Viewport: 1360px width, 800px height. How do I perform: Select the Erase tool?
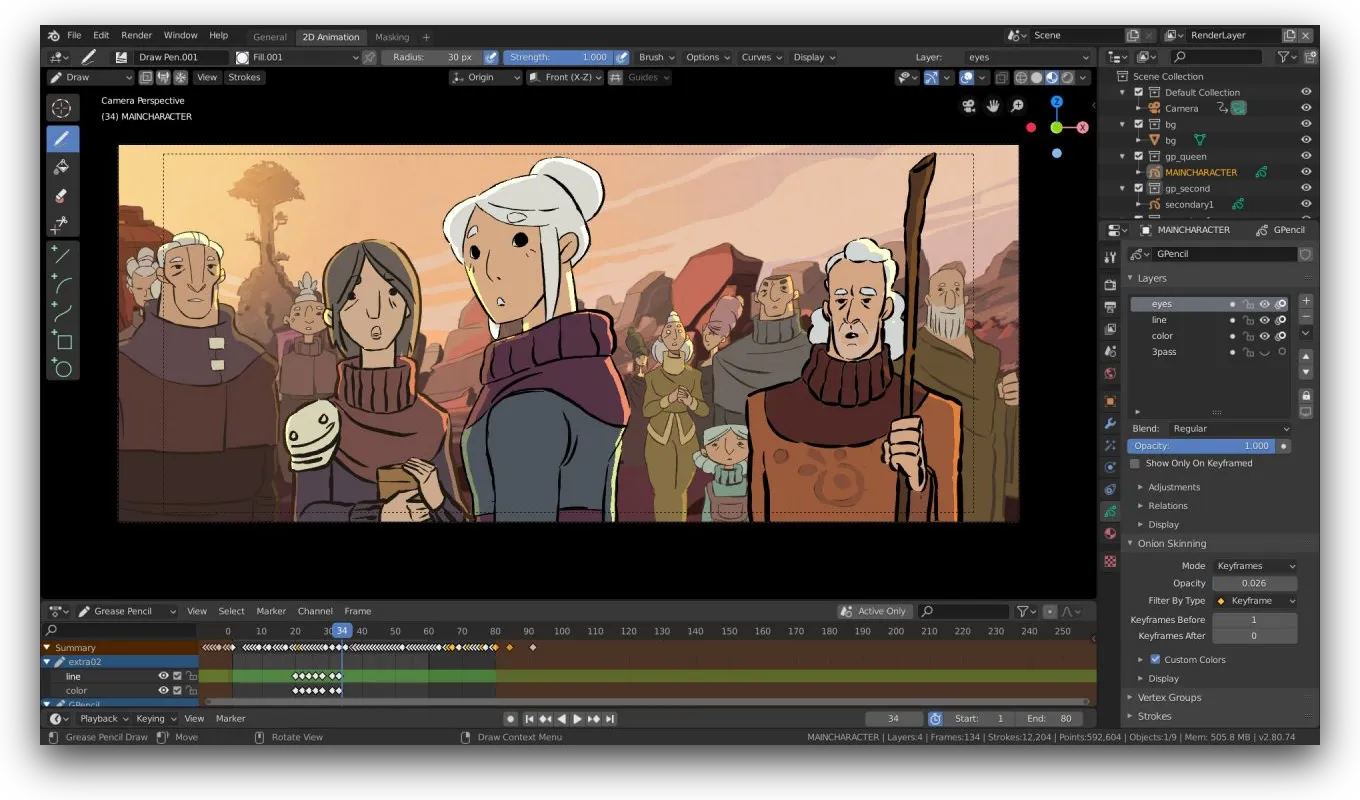(62, 196)
